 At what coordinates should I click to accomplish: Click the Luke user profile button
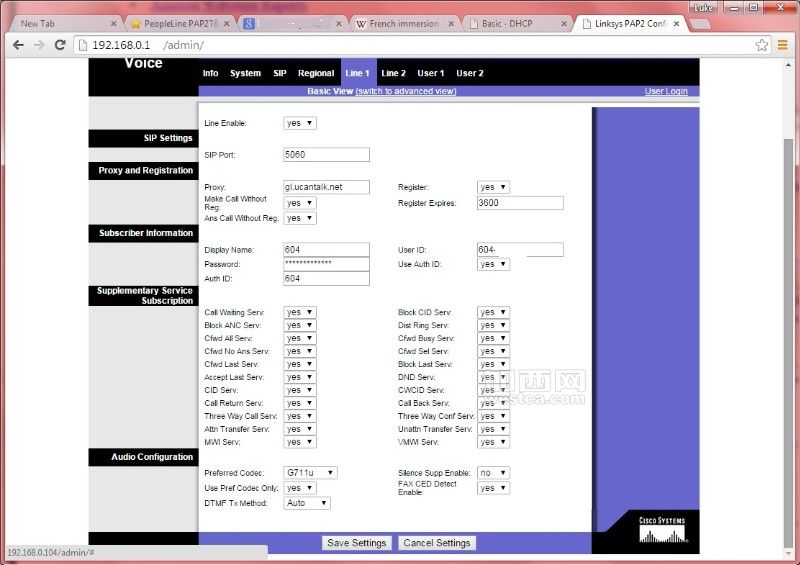point(704,8)
